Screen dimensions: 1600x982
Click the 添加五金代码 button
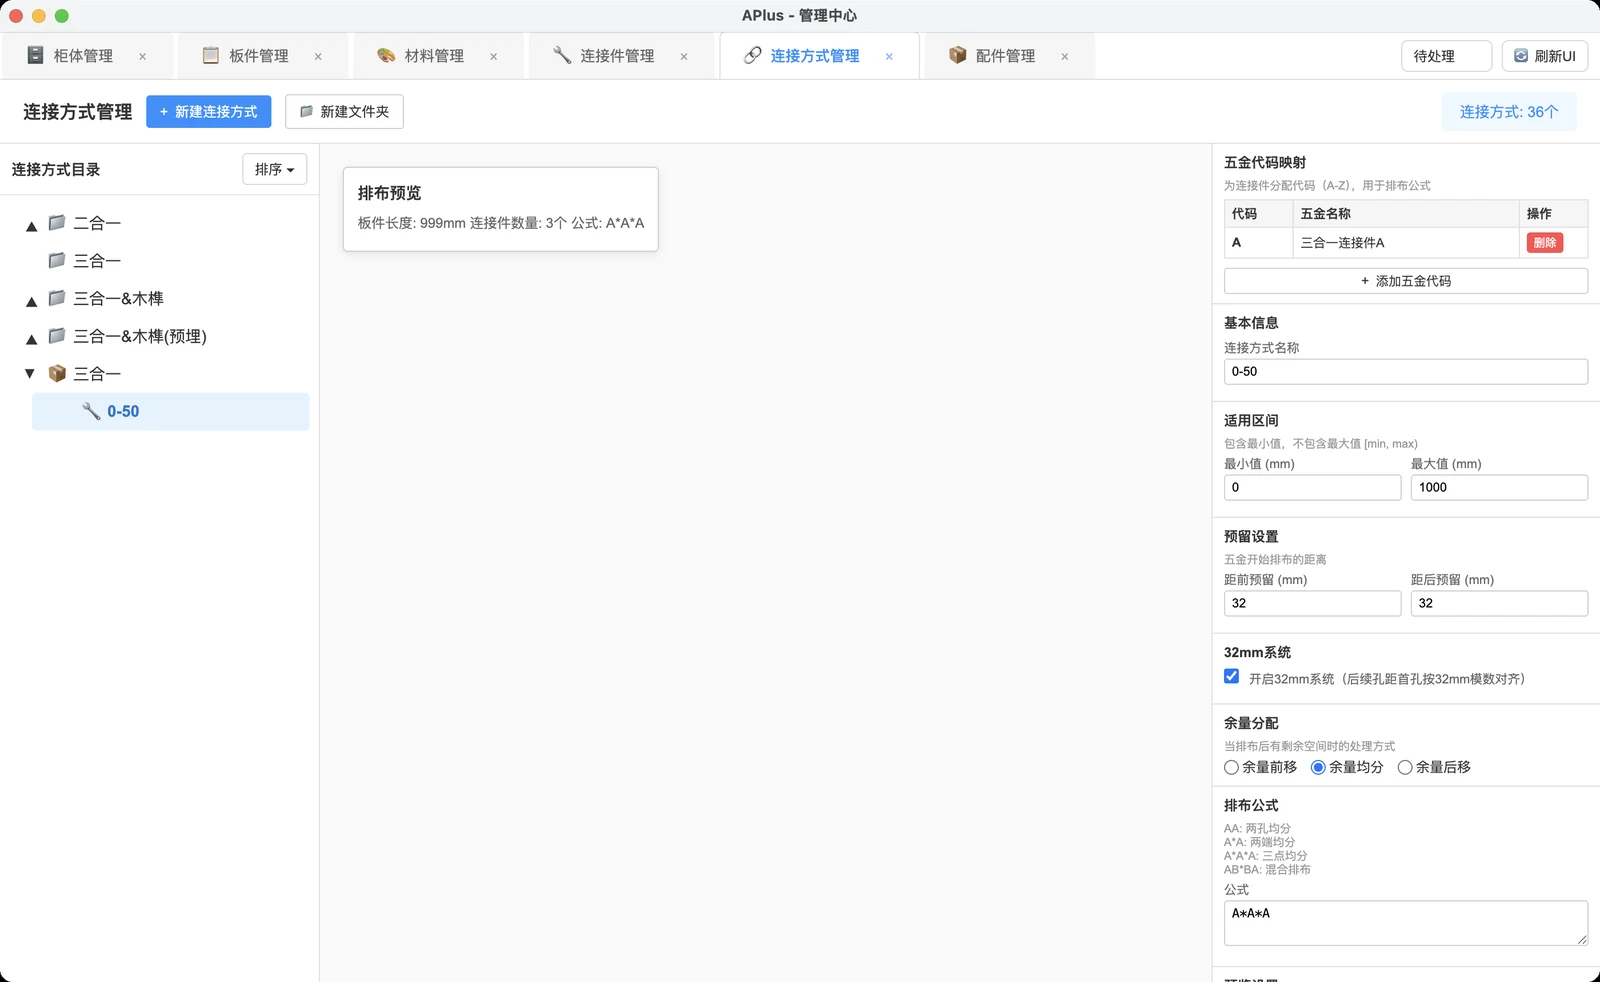1406,281
